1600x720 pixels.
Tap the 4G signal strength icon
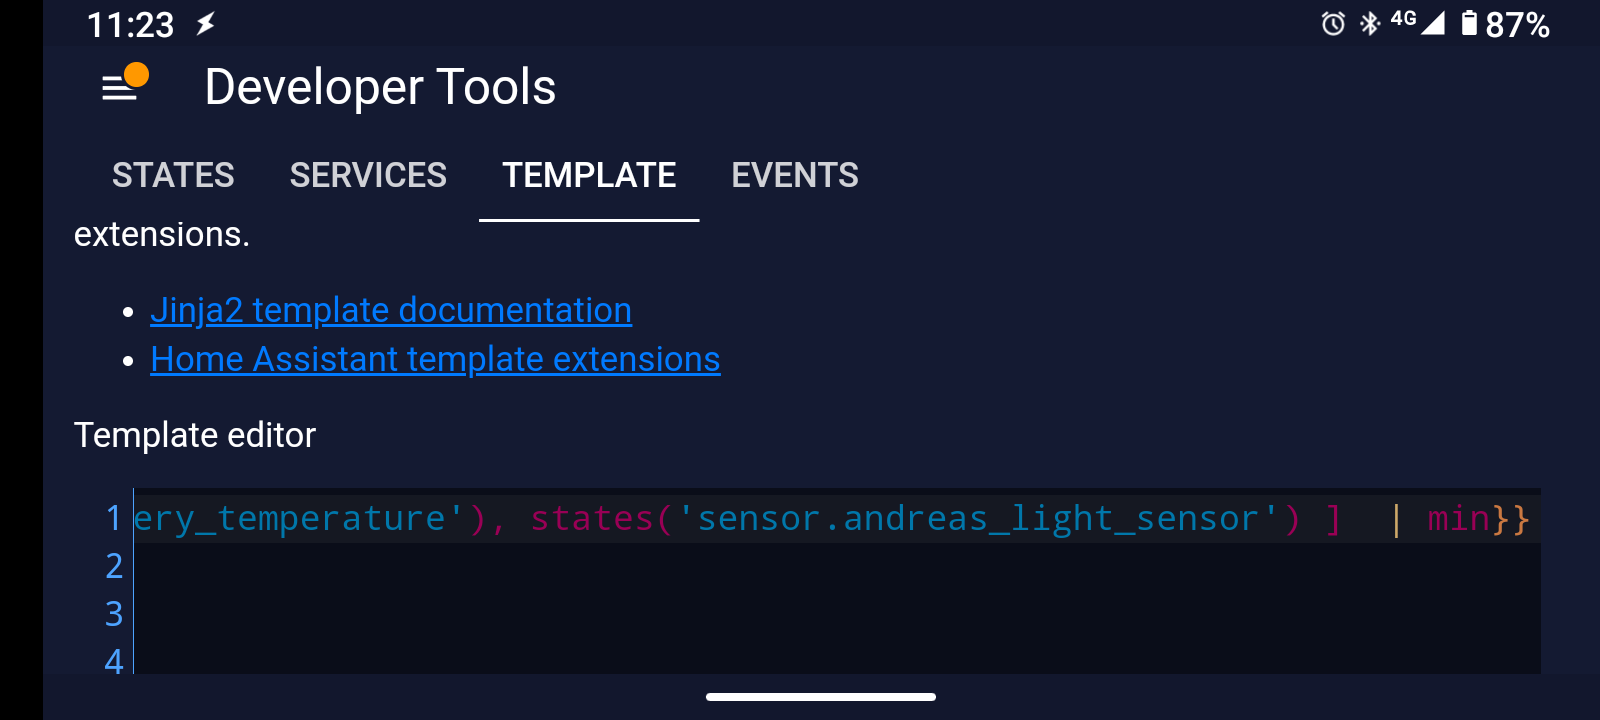(x=1418, y=22)
